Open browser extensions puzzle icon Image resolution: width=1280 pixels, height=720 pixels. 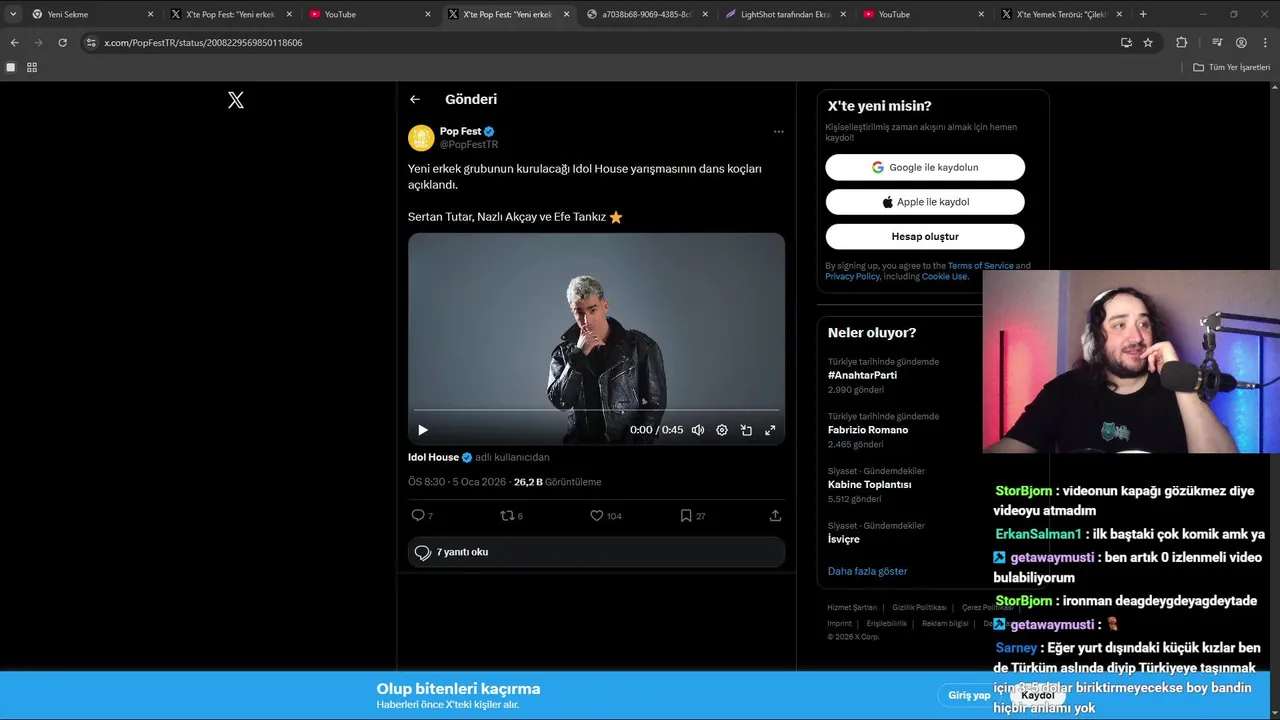coord(1181,43)
